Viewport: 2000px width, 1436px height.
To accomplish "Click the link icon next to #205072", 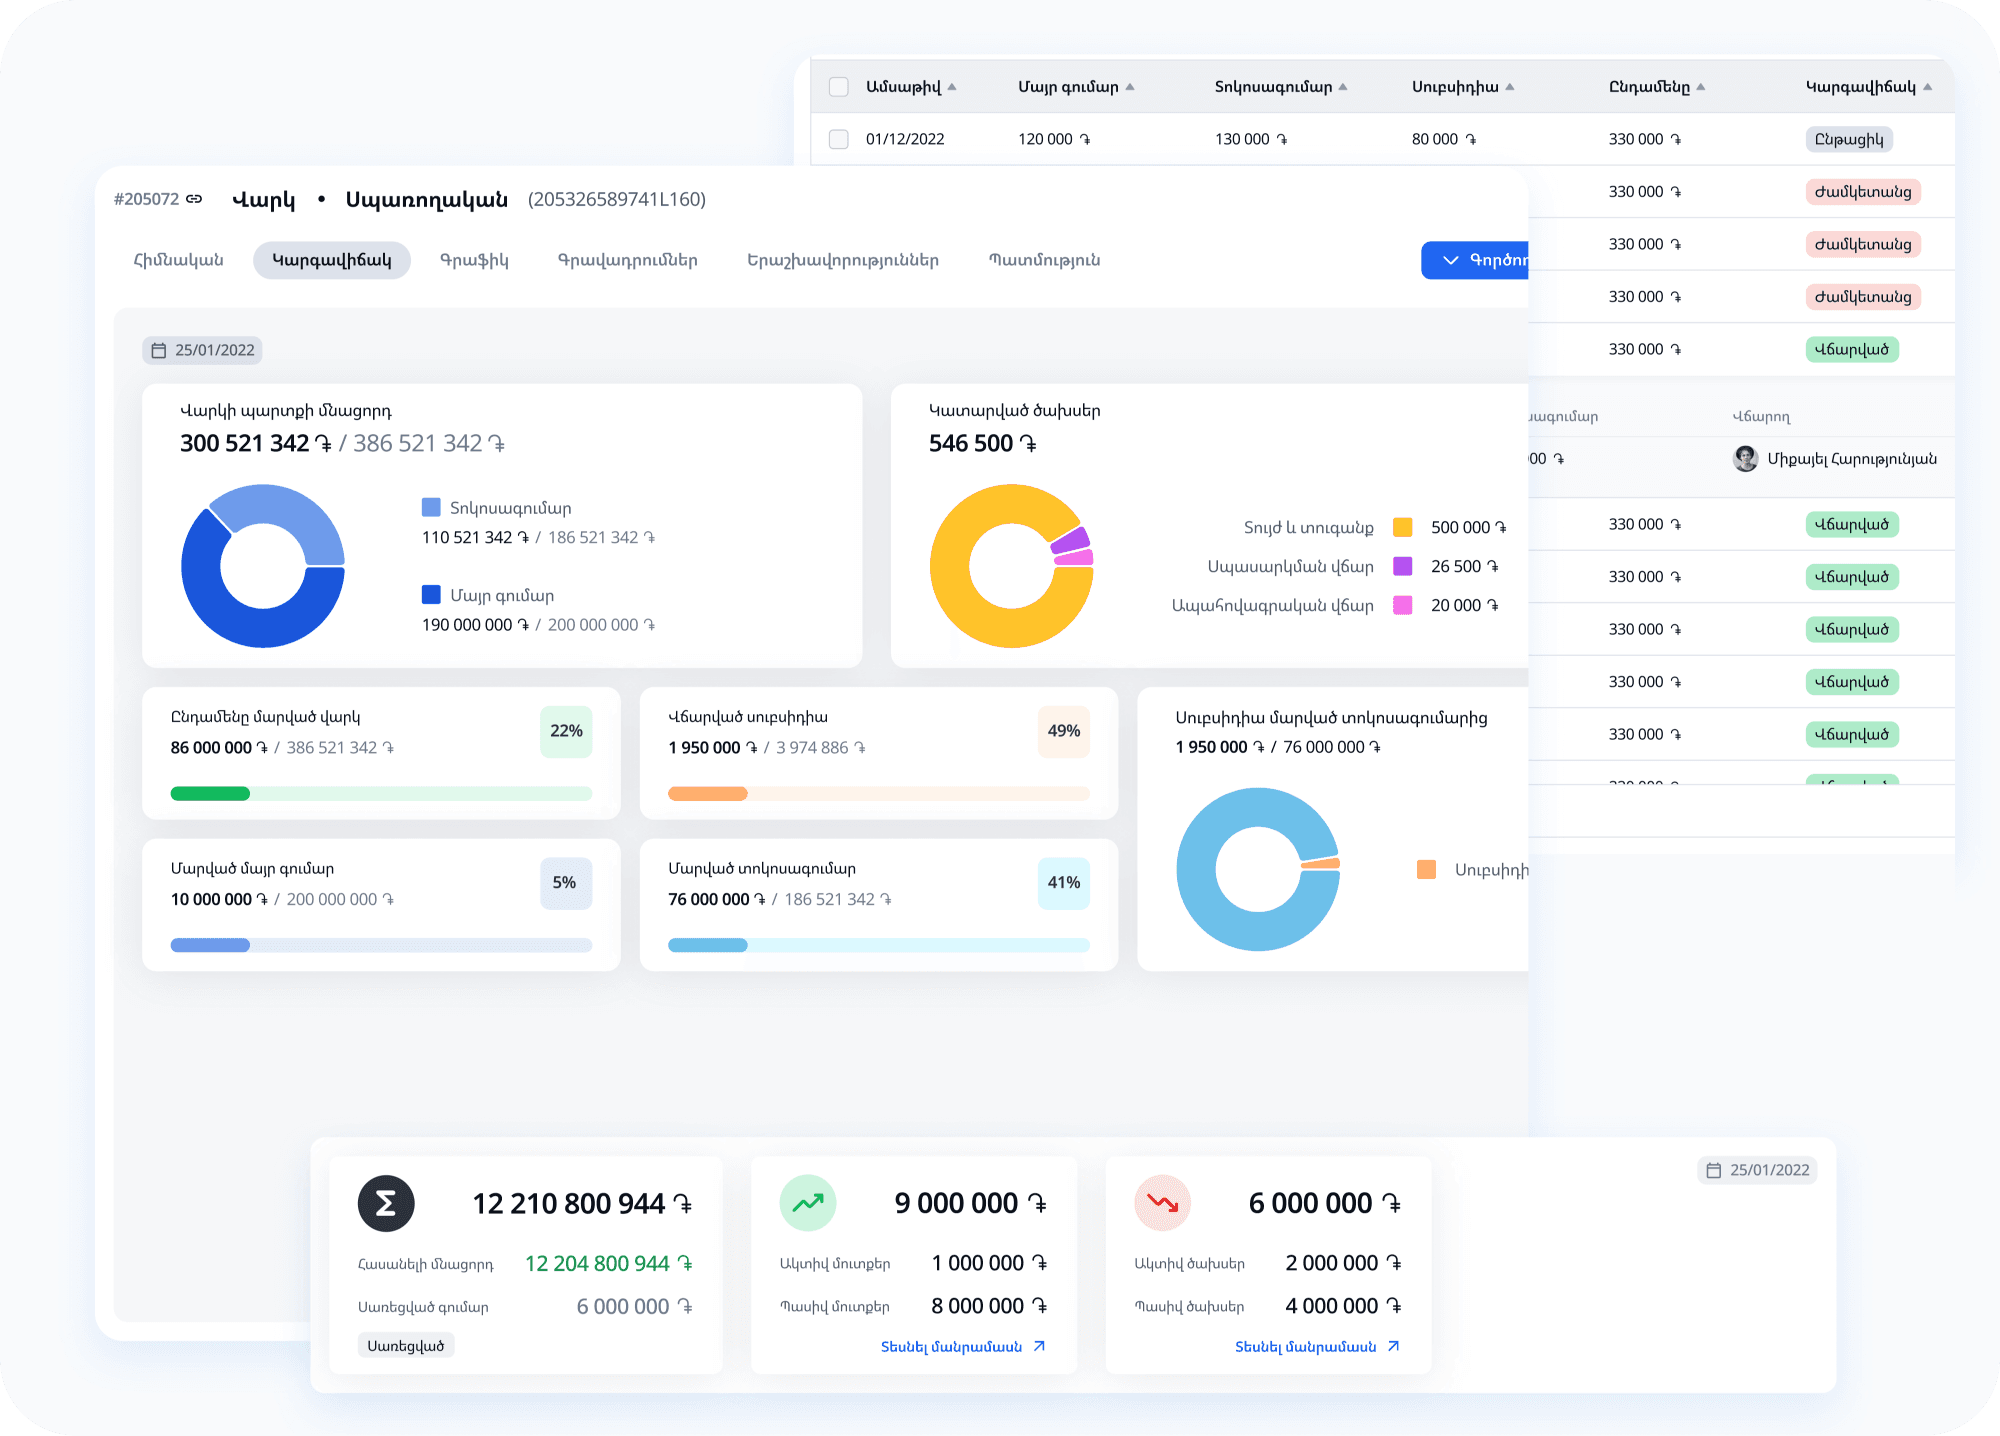I will click(194, 199).
